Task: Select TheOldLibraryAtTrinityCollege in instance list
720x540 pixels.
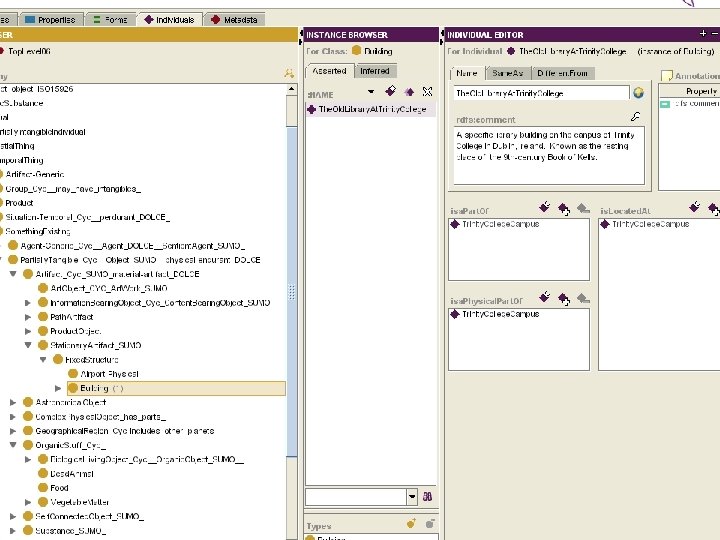Action: (x=371, y=109)
